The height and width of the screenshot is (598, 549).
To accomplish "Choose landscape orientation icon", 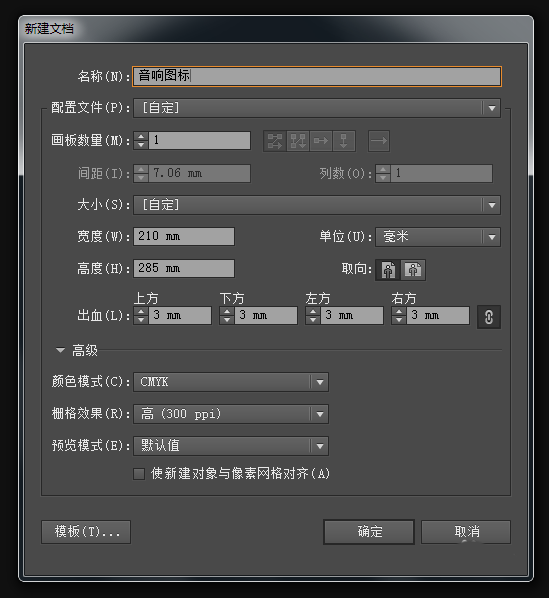I will (413, 270).
